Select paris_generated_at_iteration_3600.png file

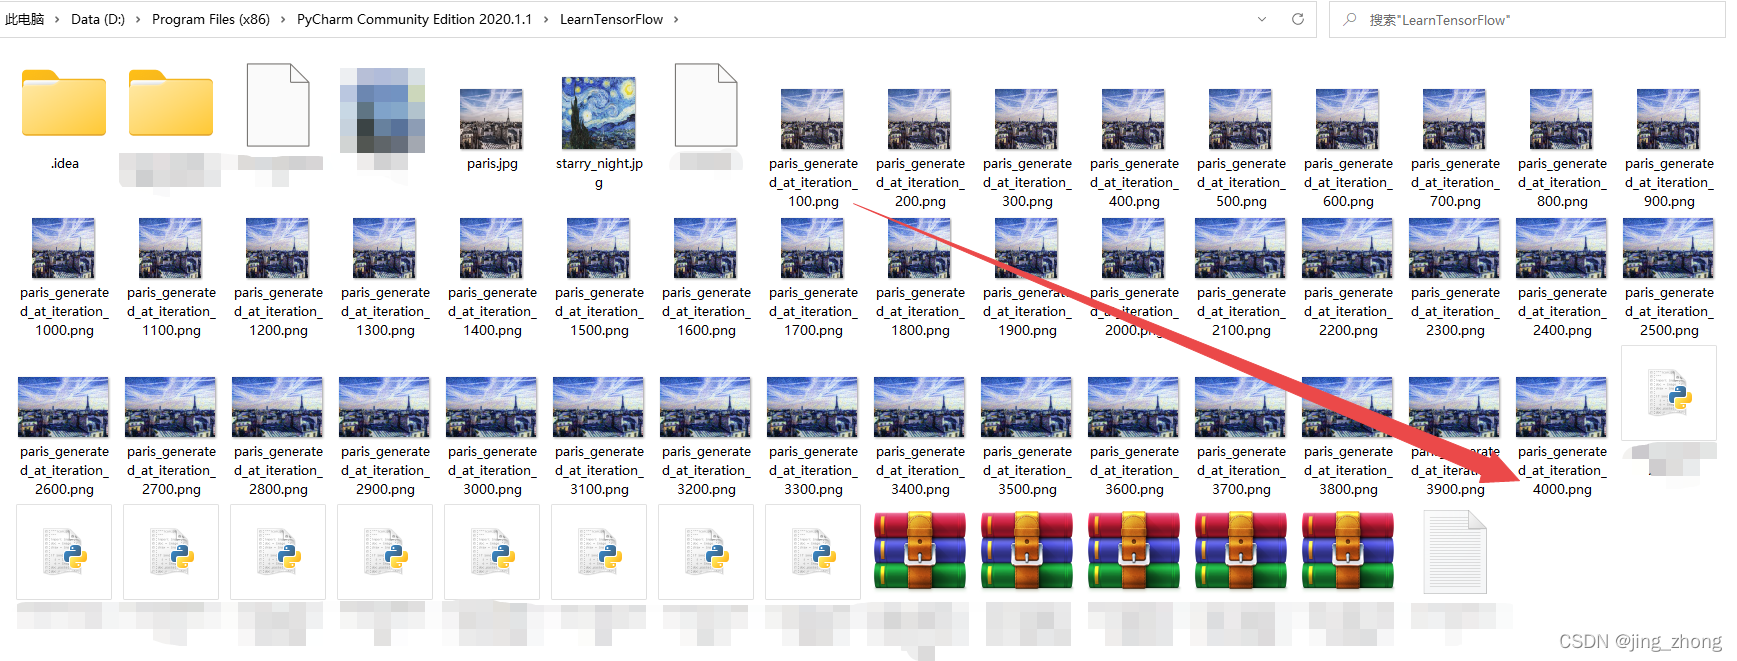click(x=1134, y=437)
